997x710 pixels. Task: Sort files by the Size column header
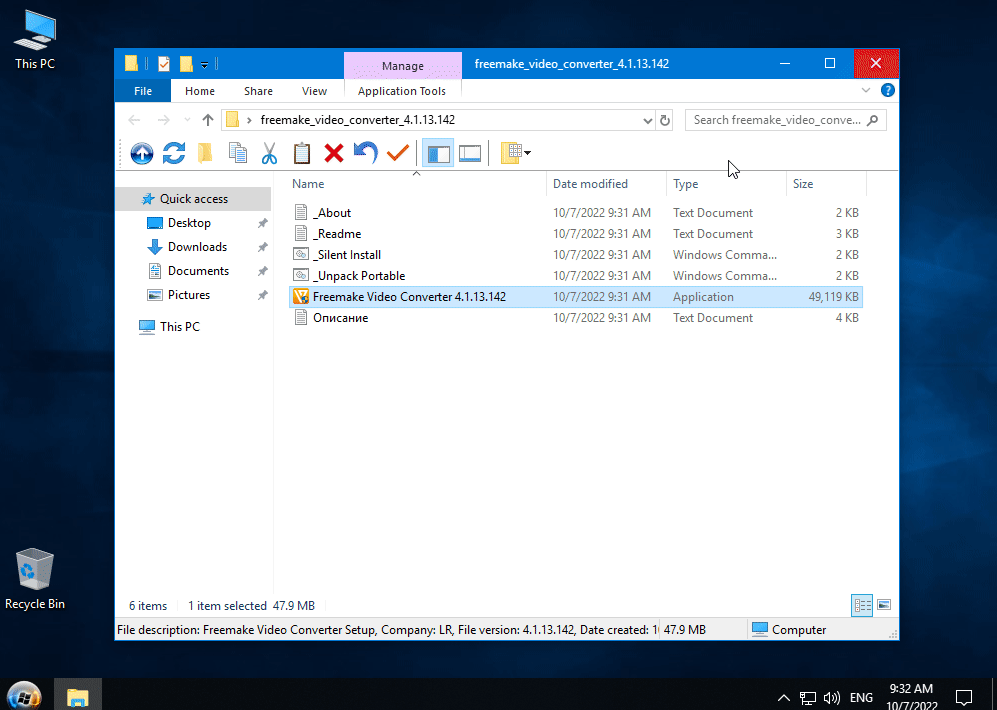[x=802, y=184]
